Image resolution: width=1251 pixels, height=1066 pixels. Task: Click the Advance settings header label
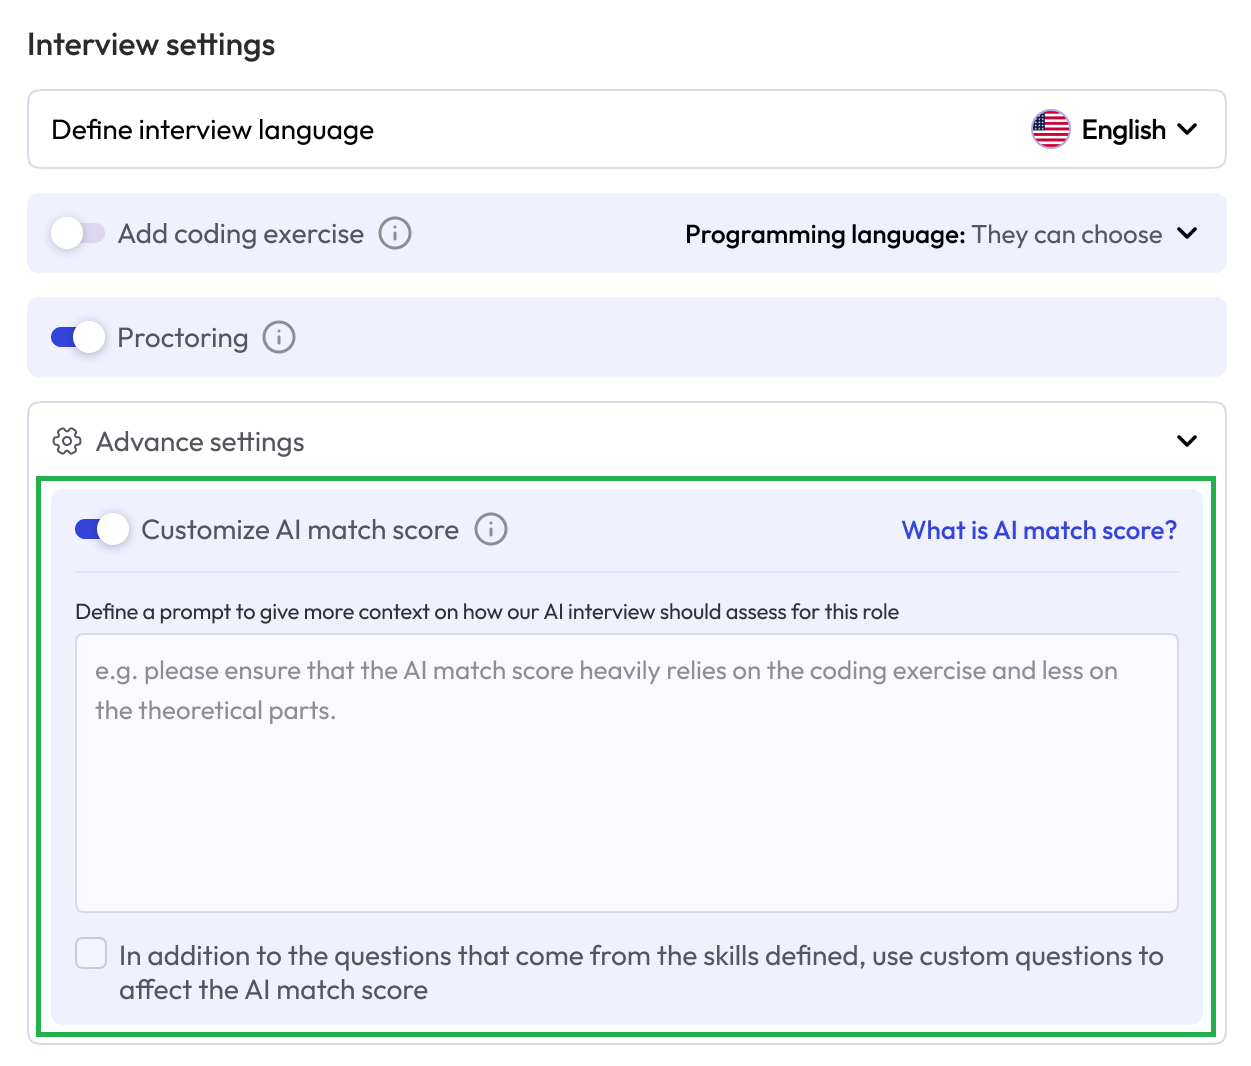200,442
